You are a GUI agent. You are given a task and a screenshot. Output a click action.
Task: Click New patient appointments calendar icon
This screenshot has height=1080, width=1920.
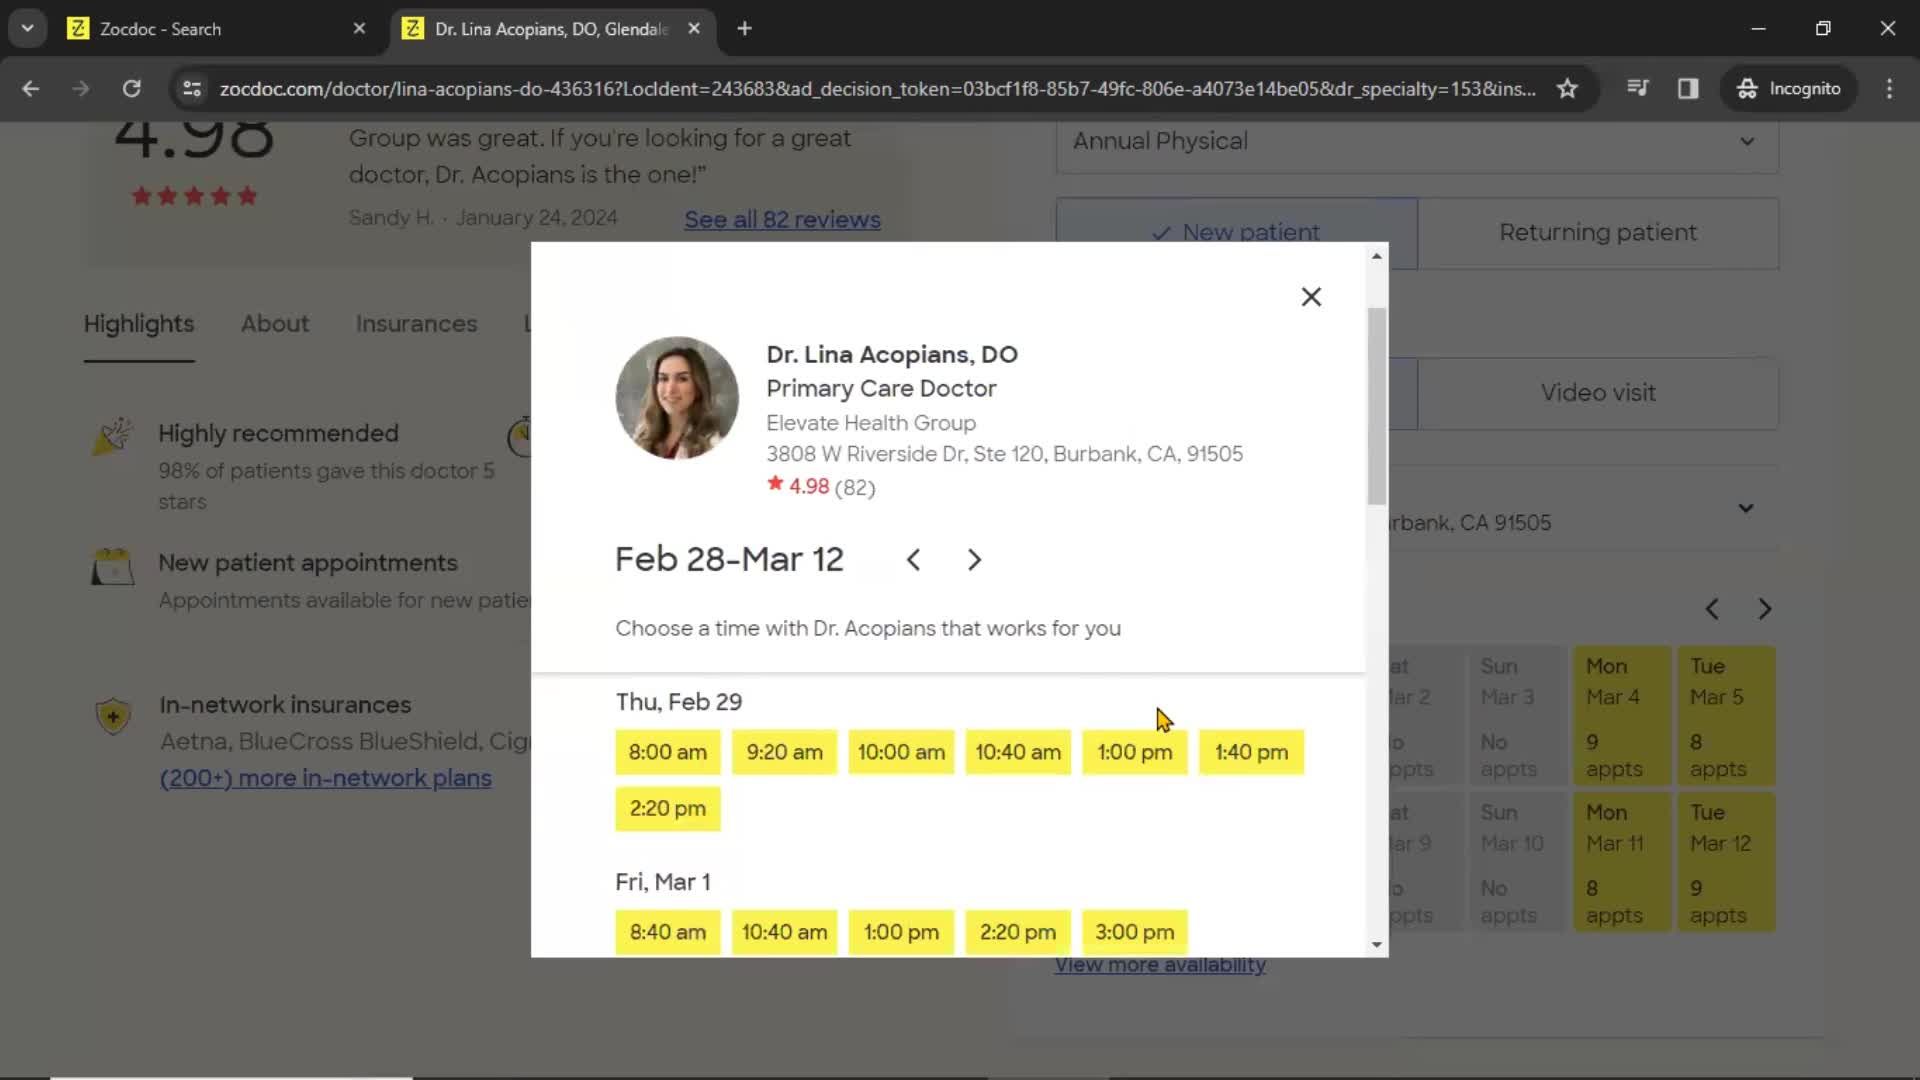tap(112, 566)
